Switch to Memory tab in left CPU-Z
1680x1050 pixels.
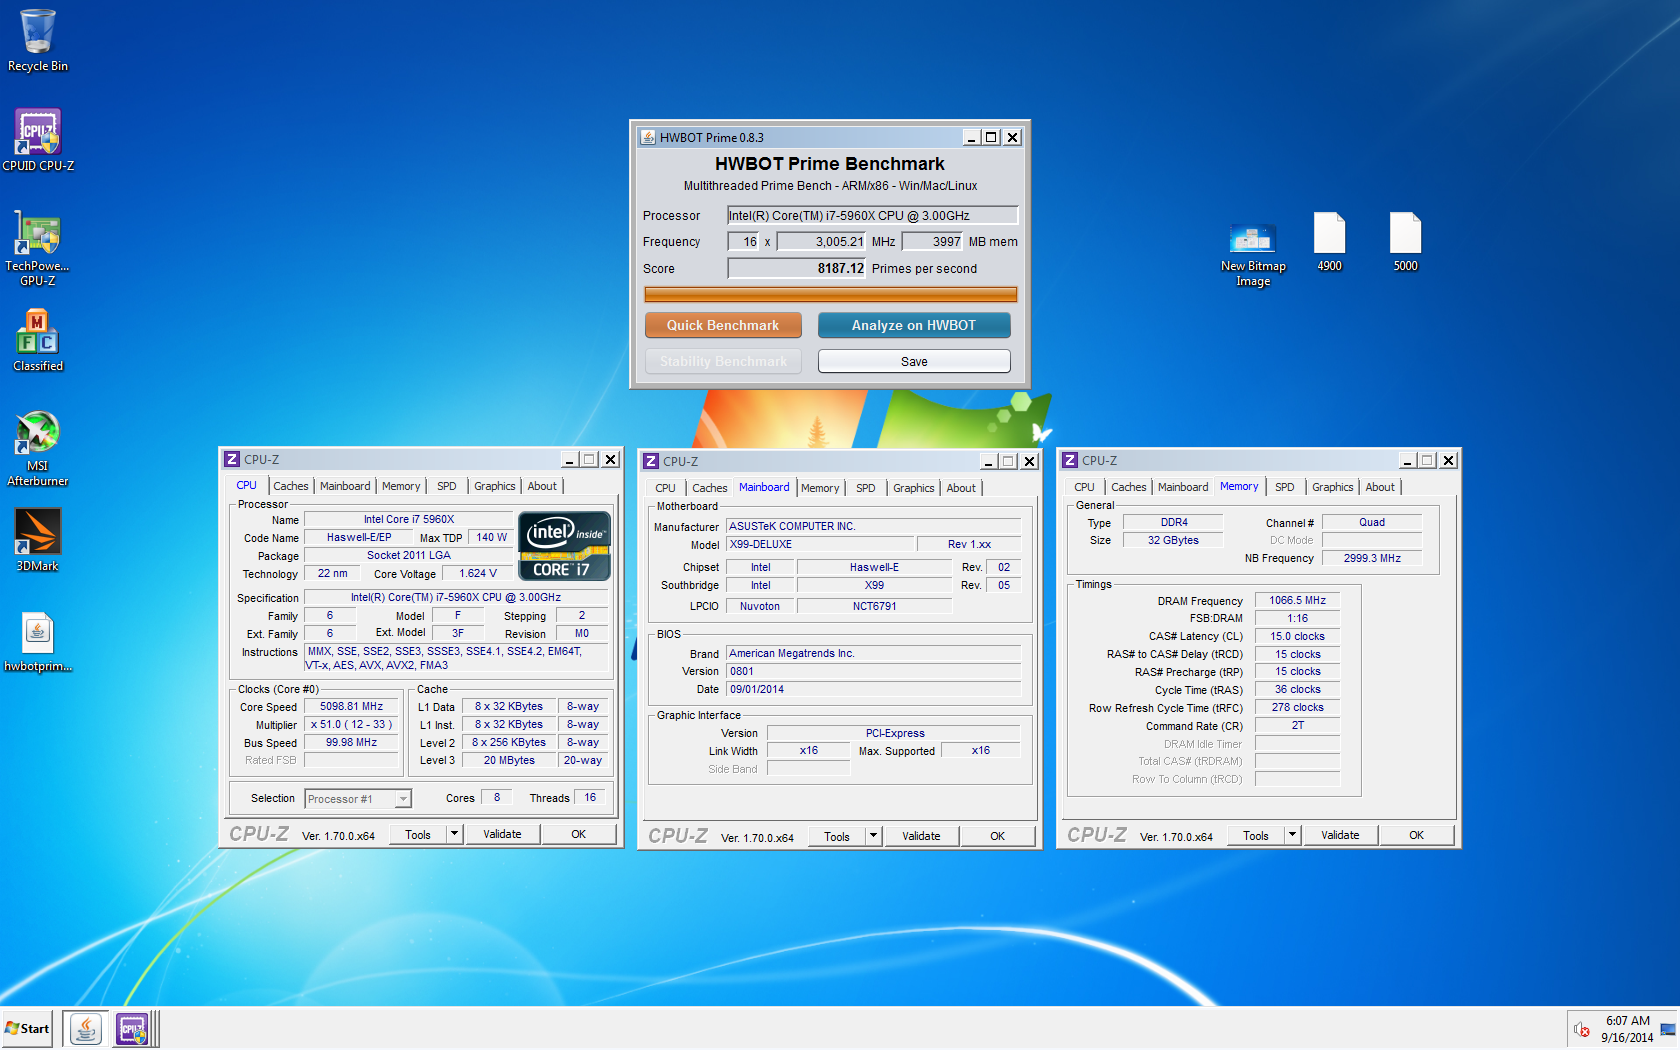coord(401,486)
